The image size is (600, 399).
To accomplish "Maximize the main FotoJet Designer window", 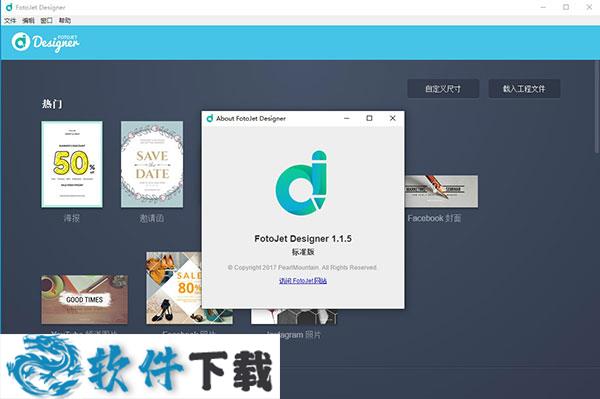I will [x=566, y=7].
